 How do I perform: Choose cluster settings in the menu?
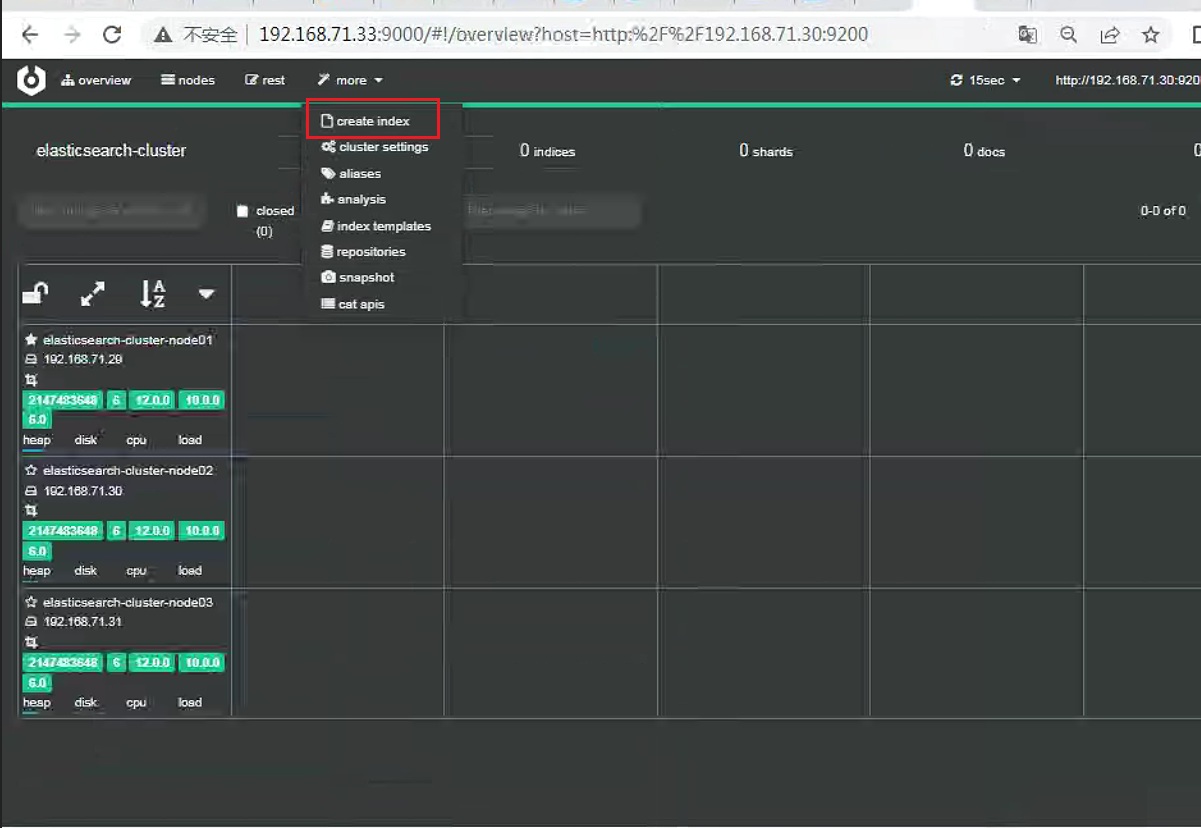click(375, 147)
